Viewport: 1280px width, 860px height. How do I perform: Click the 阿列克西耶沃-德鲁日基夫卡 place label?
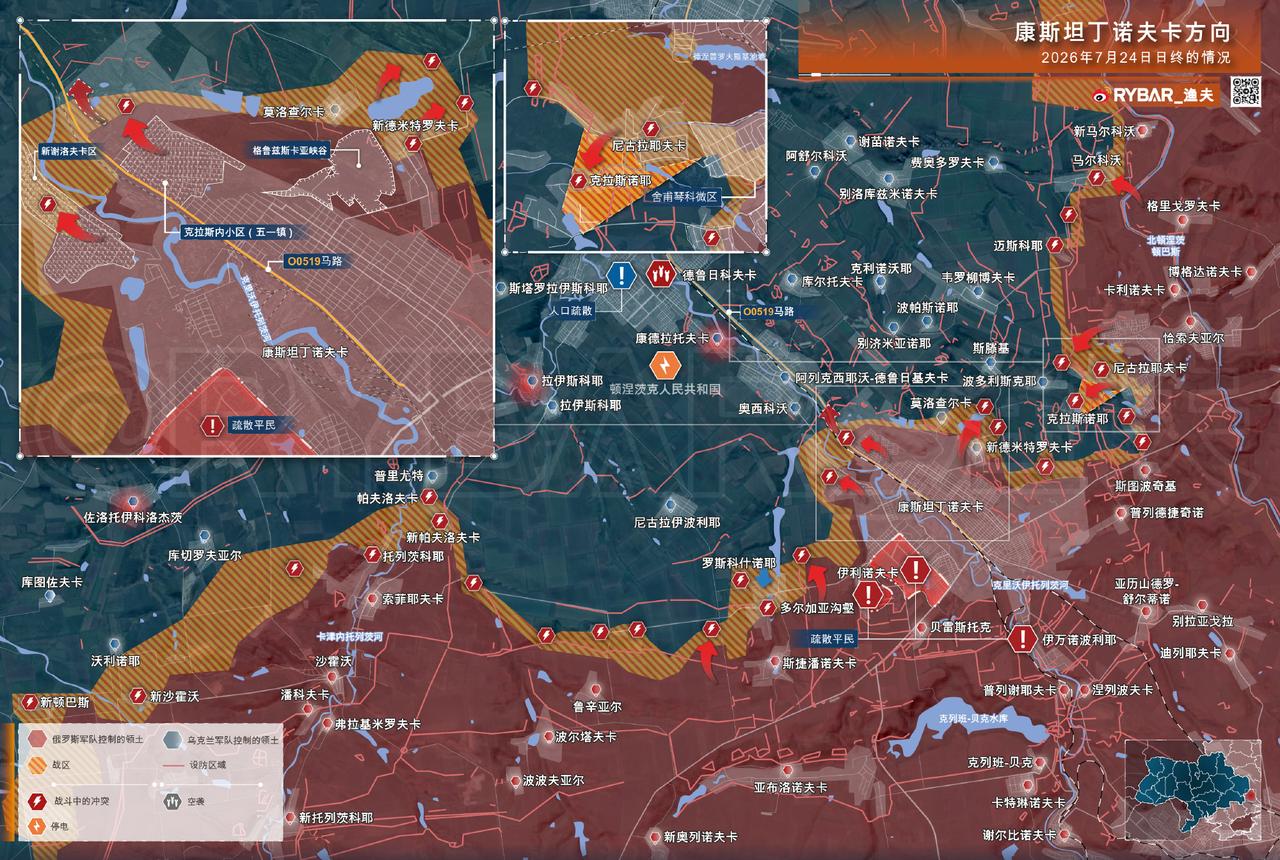[872, 378]
